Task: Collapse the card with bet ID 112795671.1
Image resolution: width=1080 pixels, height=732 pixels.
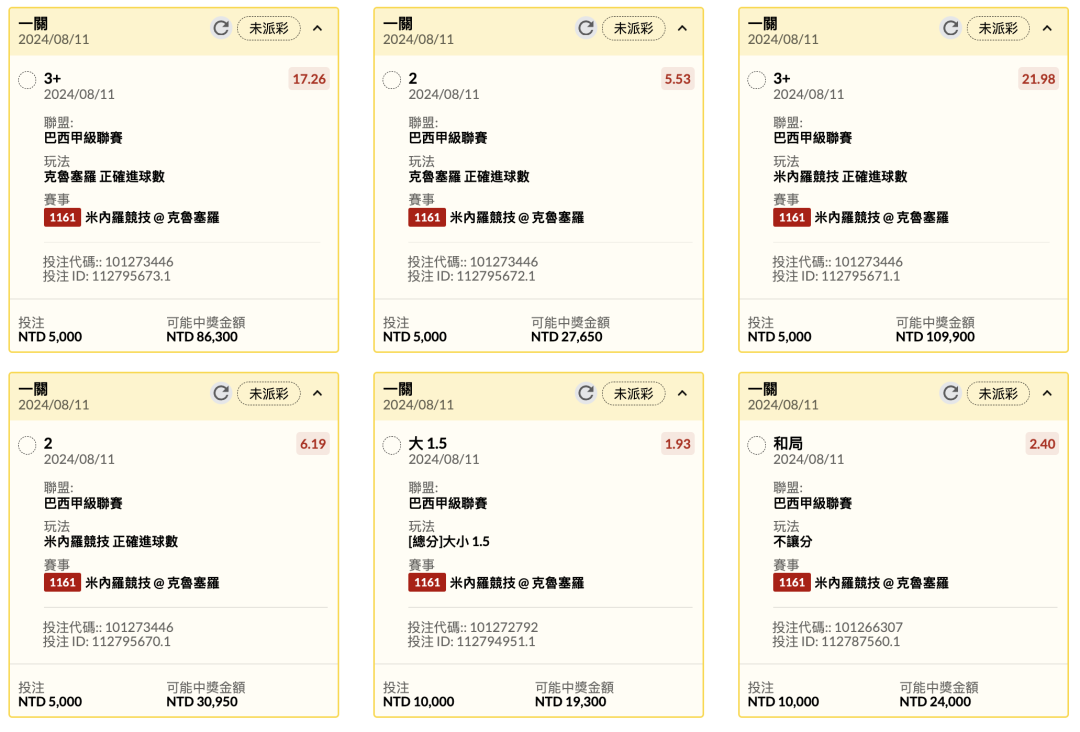Action: 1047,28
